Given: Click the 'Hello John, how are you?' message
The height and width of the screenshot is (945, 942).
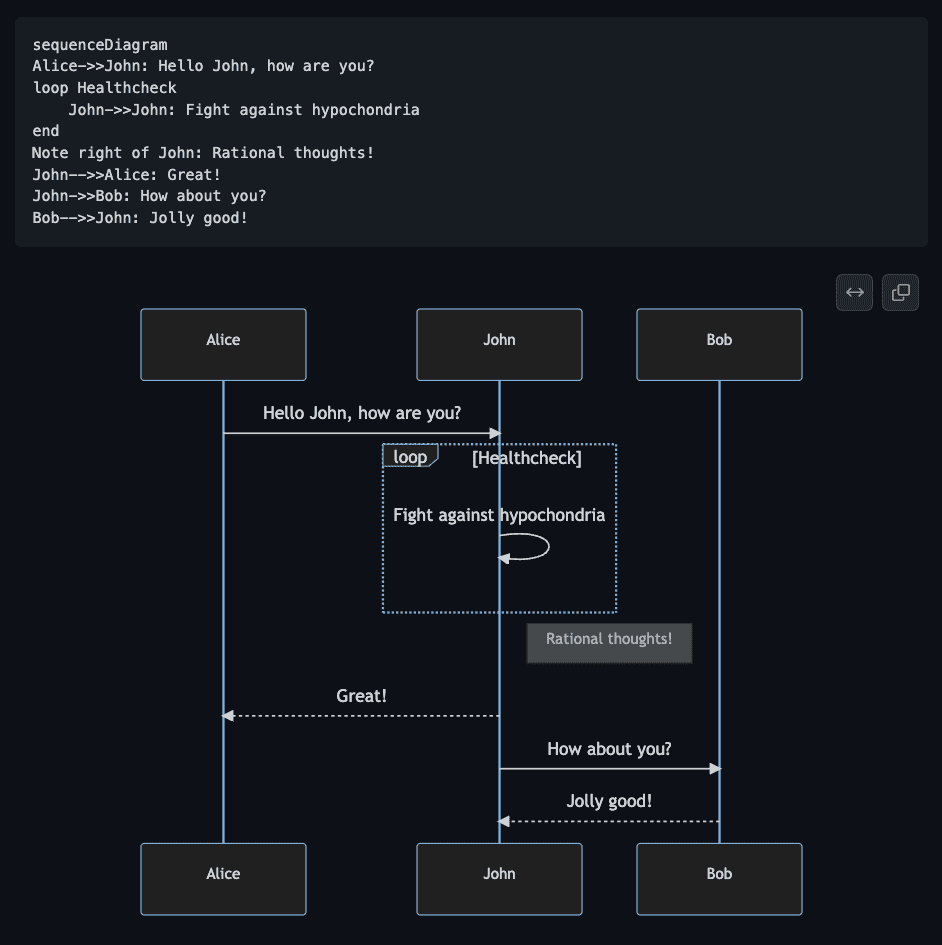Looking at the screenshot, I should coord(362,413).
